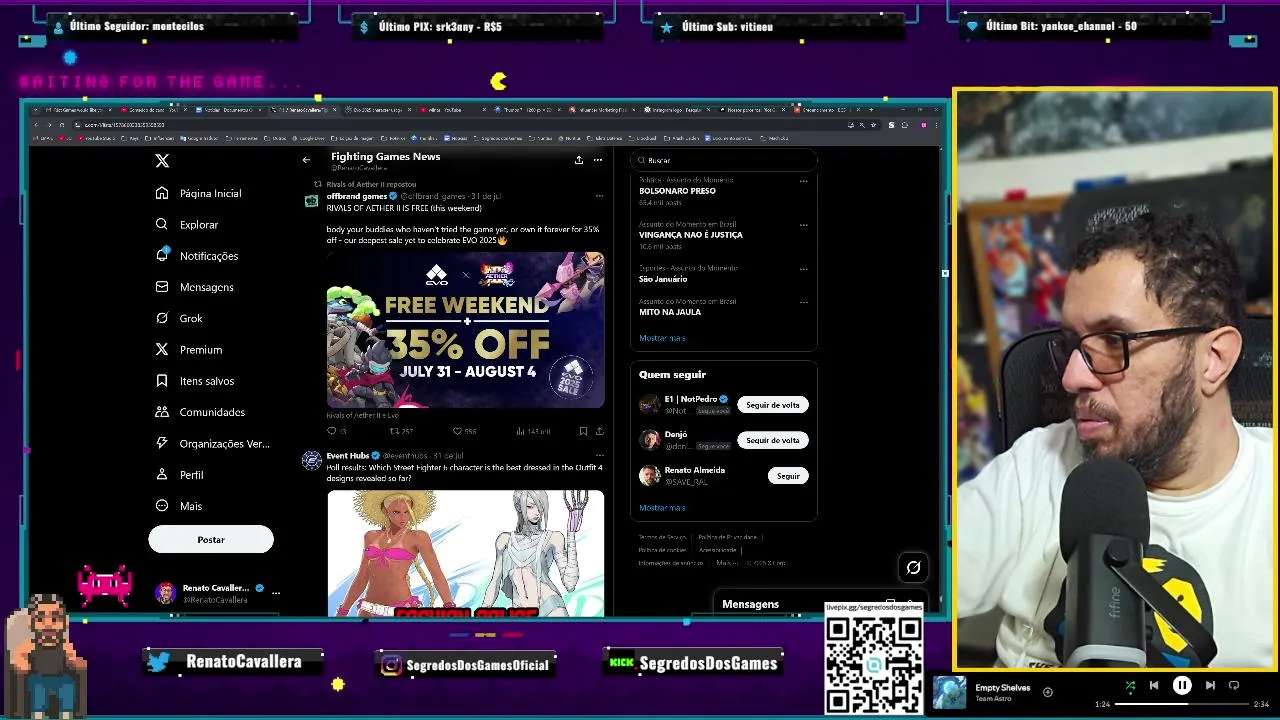Open options for MITO NA JAULA trend
1280x720 pixels.
click(x=803, y=302)
